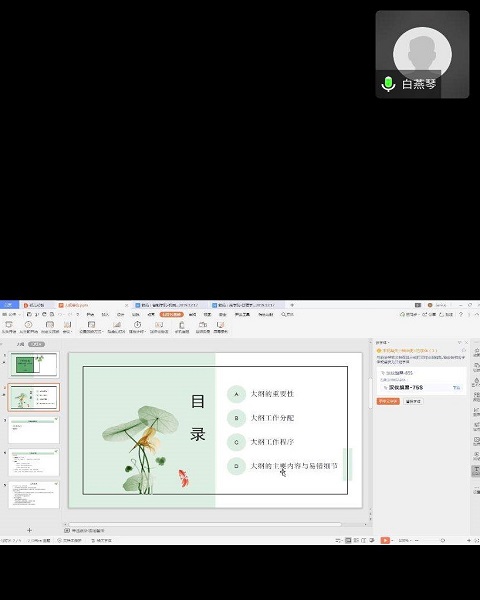
Task: Open the custom slideshow tool
Action: (50, 327)
